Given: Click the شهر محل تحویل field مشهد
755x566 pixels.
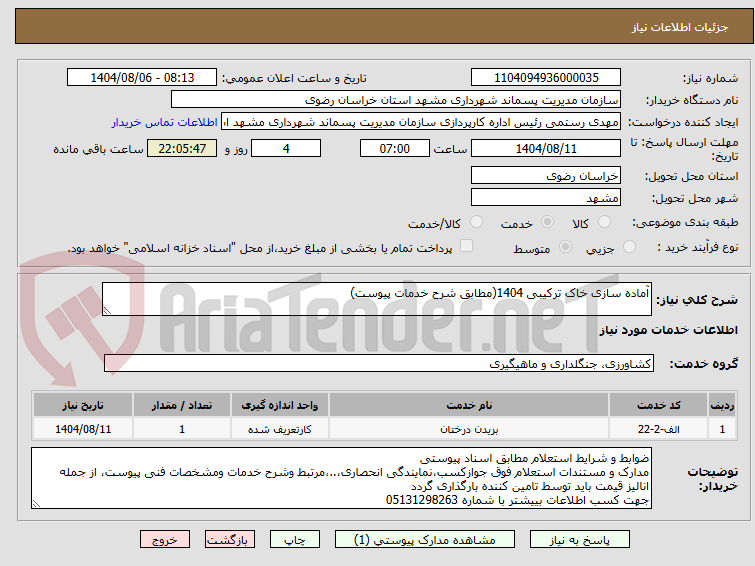Looking at the screenshot, I should 546,197.
